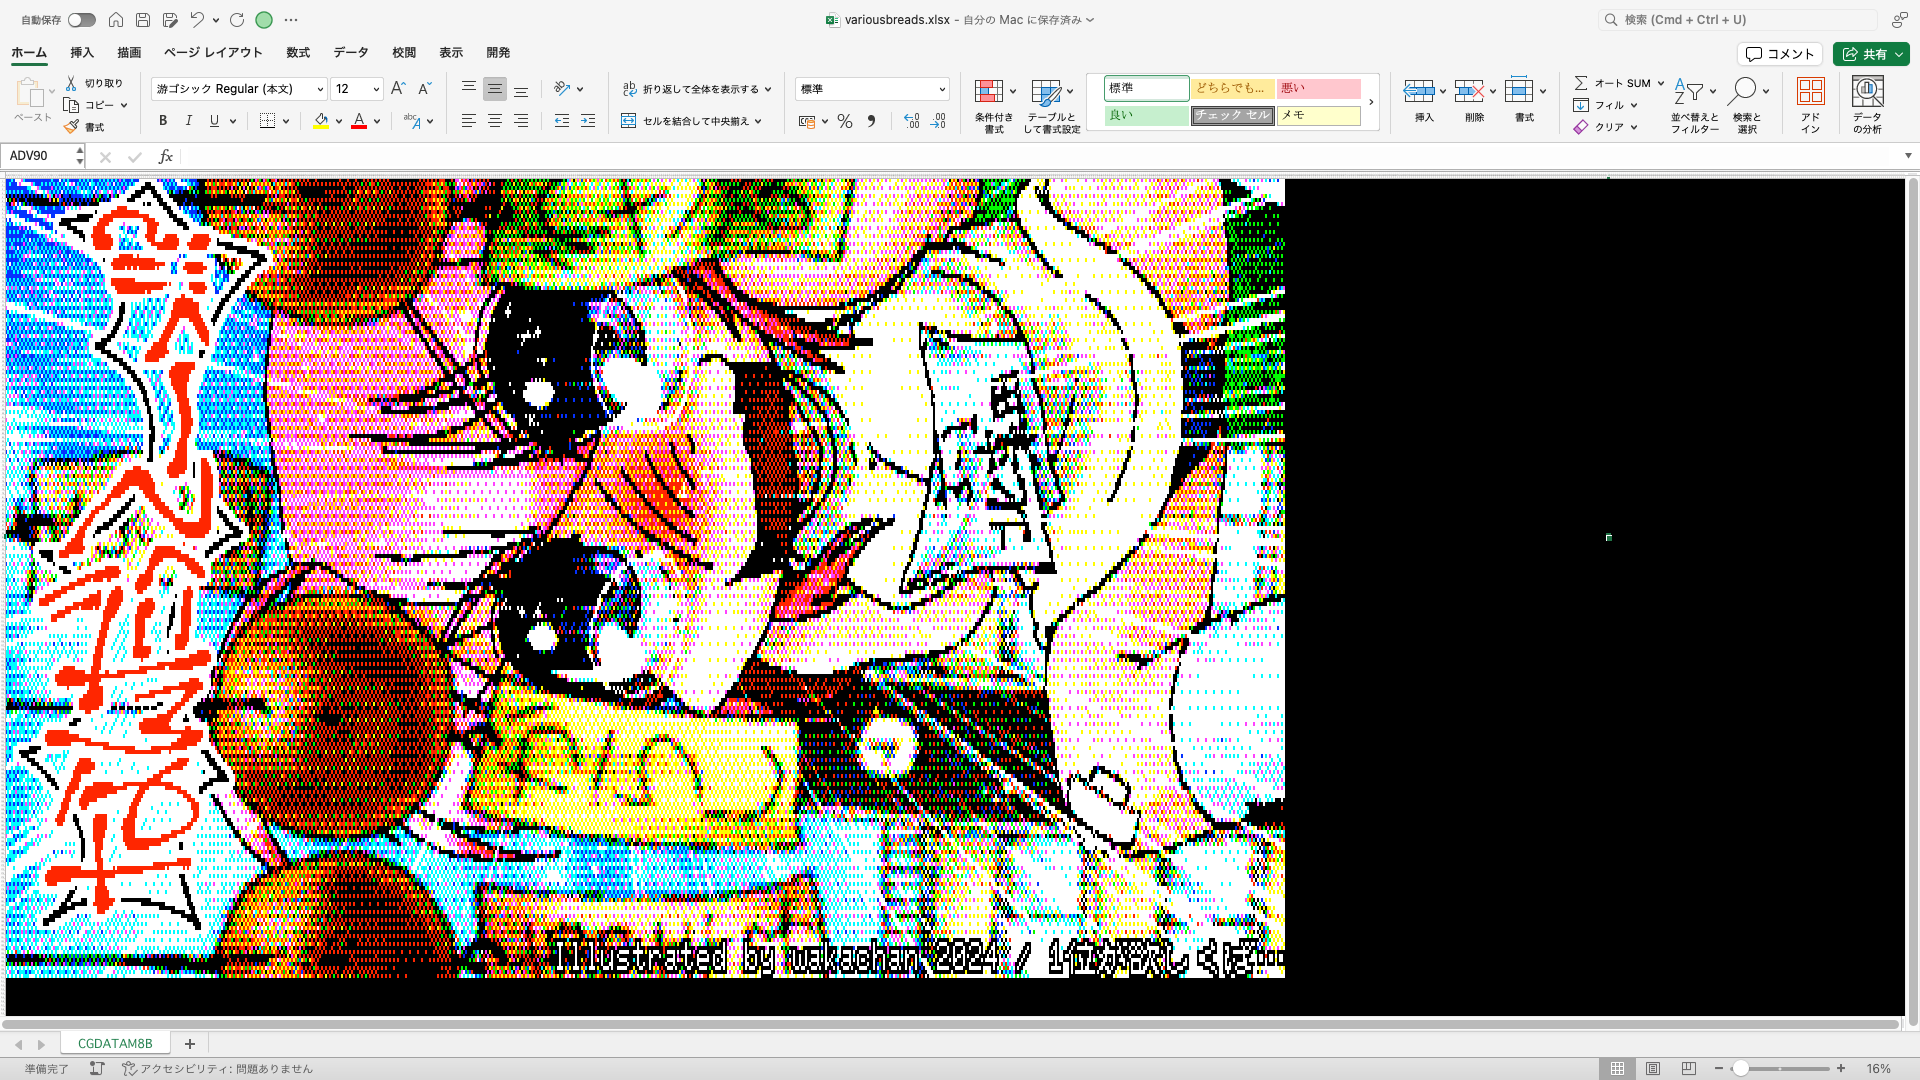The width and height of the screenshot is (1920, 1080).
Task: Select the チェック セル style
Action: click(1232, 115)
